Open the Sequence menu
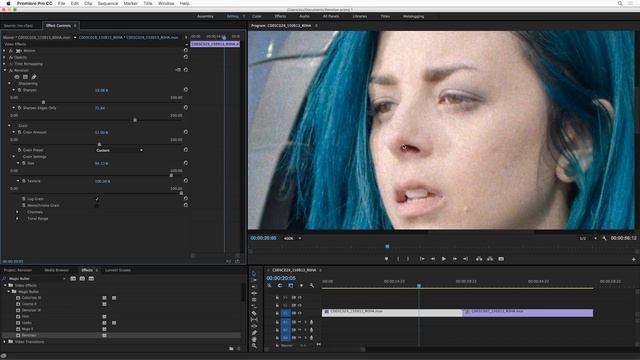Image resolution: width=640 pixels, height=360 pixels. (x=108, y=3)
